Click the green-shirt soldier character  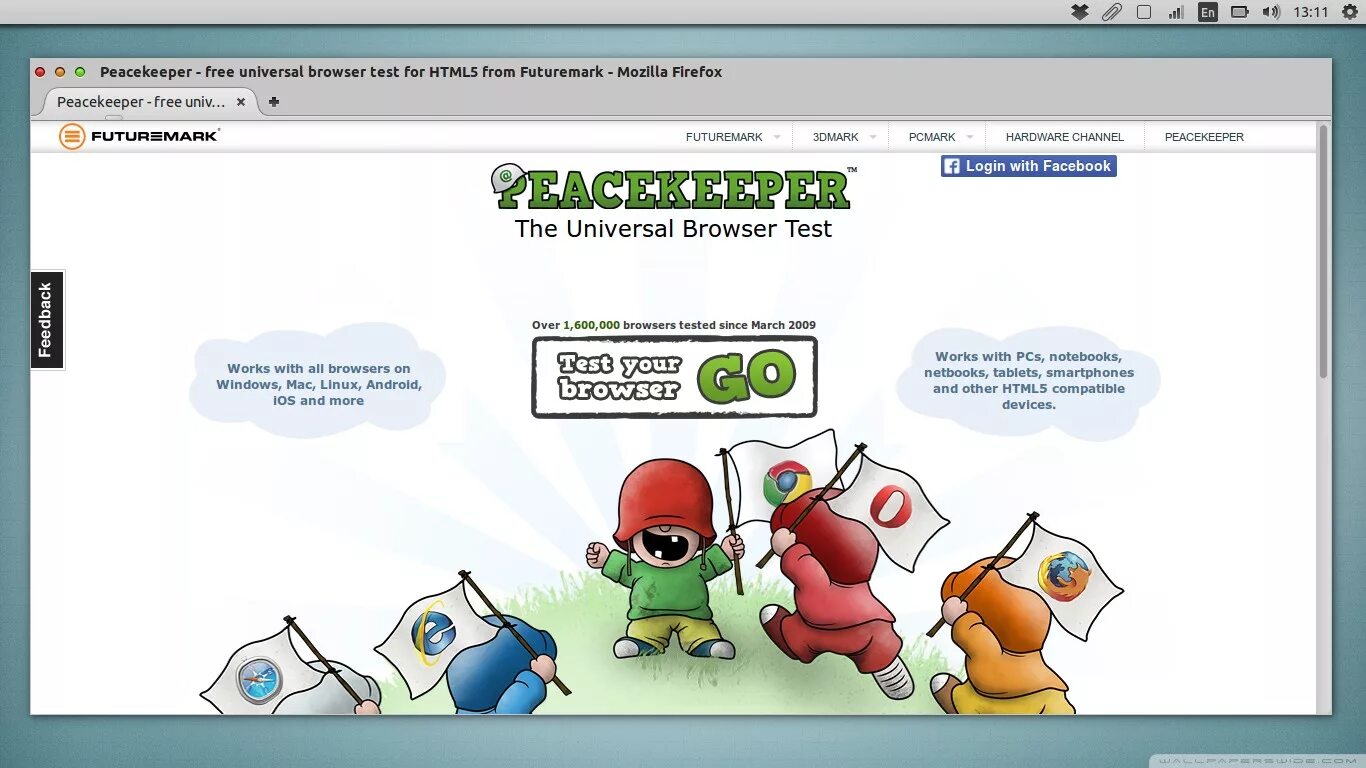[665, 560]
